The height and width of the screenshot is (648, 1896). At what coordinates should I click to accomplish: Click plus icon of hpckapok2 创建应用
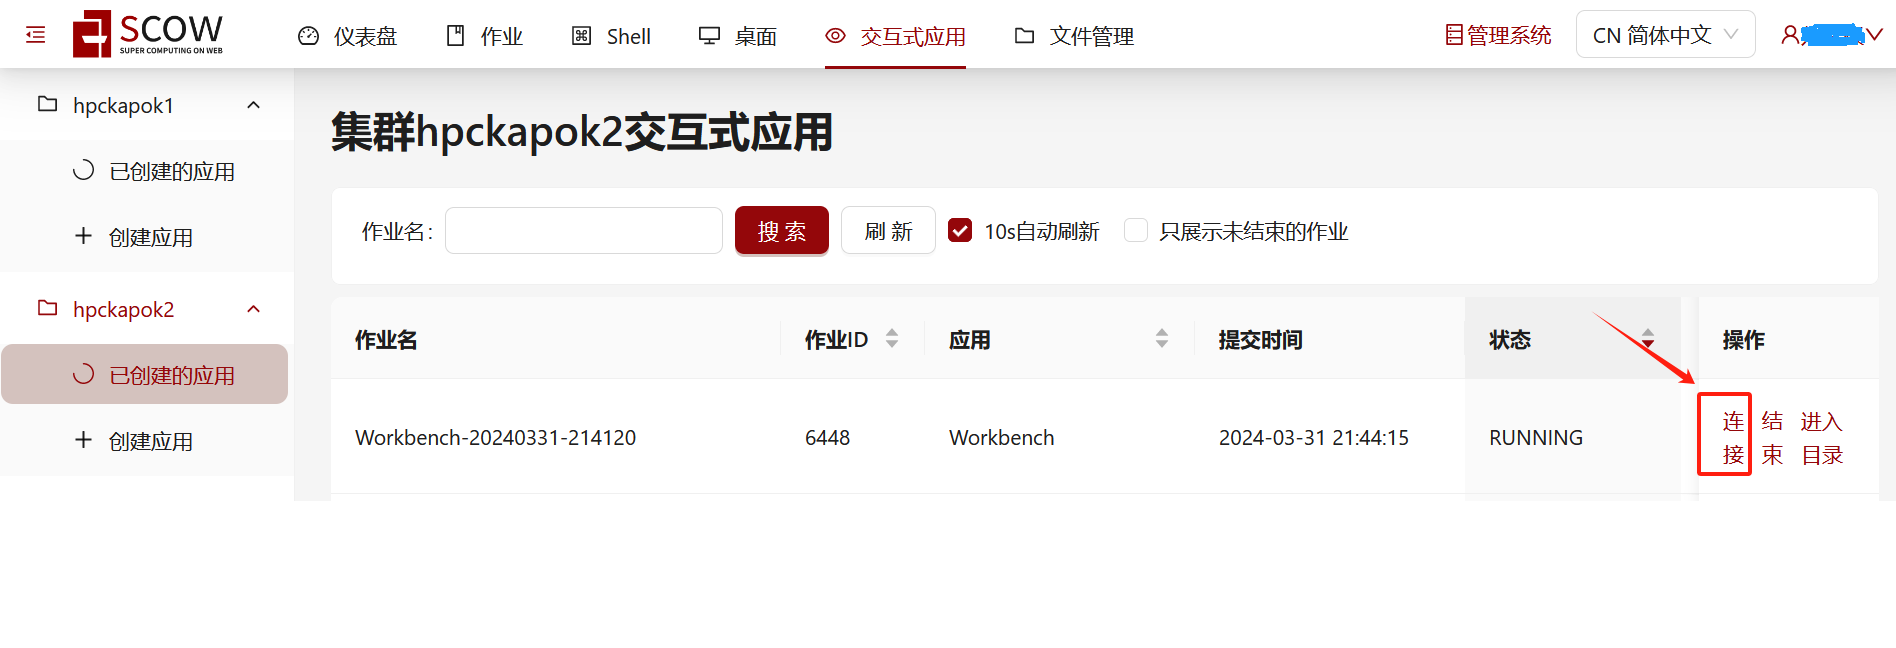(x=84, y=440)
